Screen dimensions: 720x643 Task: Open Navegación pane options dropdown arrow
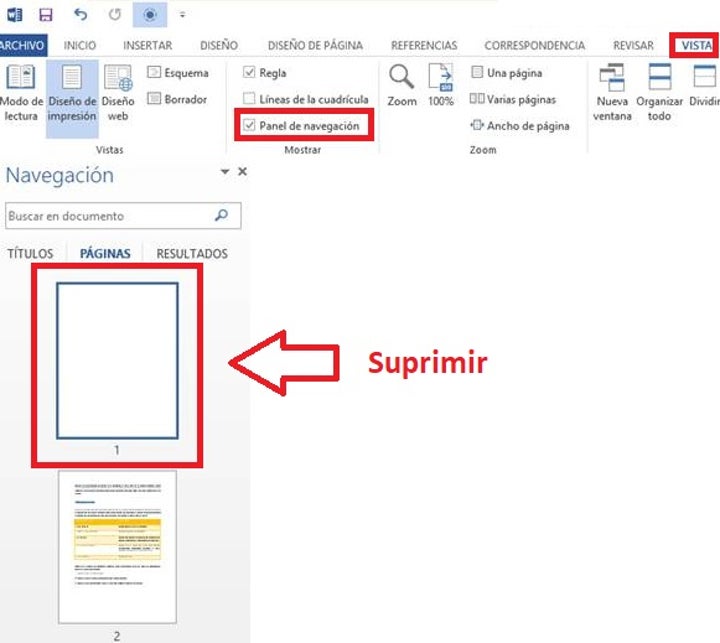pyautogui.click(x=225, y=173)
